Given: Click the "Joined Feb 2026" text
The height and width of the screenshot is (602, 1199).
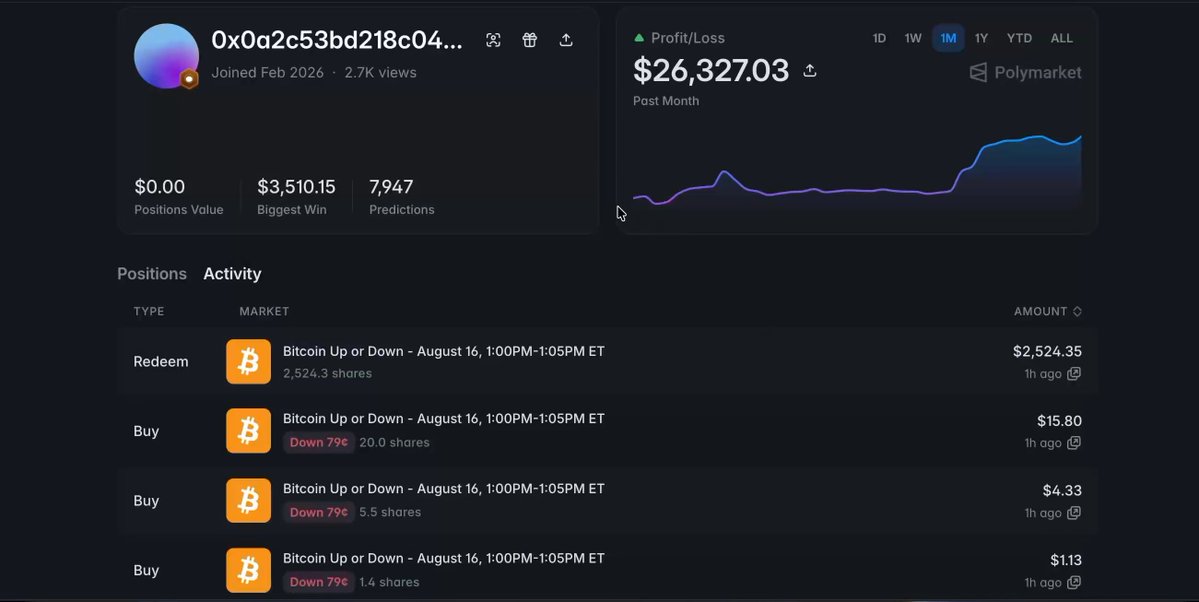Looking at the screenshot, I should 268,73.
